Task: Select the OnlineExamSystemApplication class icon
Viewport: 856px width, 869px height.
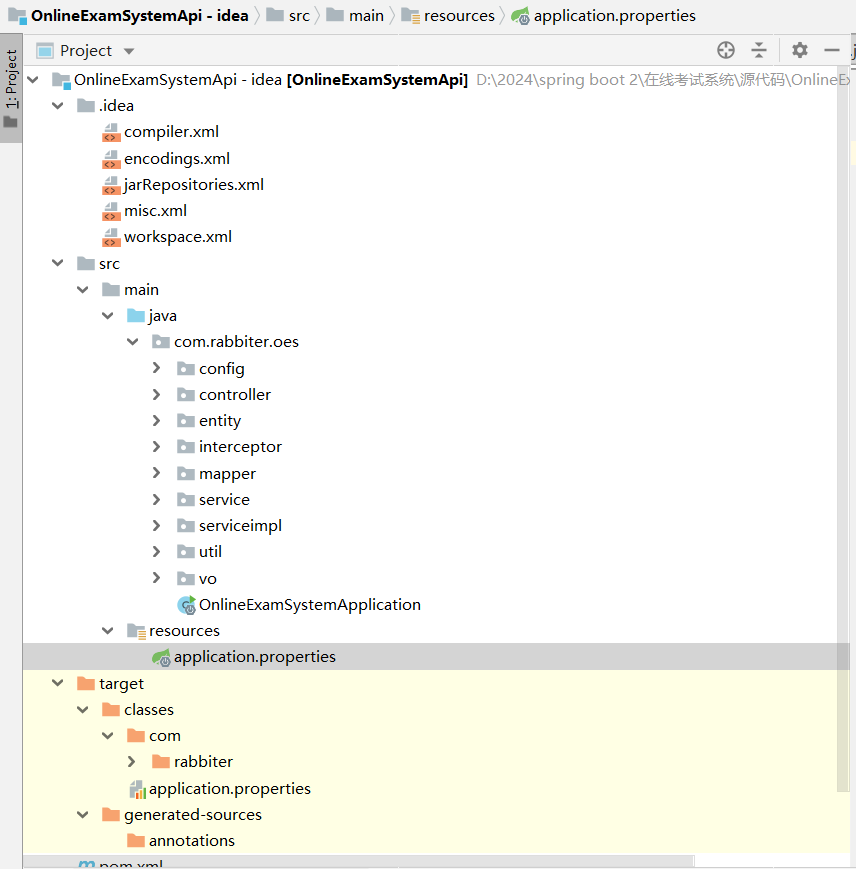Action: [187, 605]
